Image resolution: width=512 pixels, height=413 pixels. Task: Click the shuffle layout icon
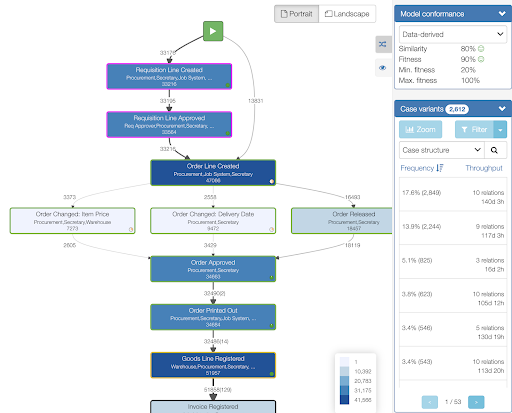(383, 44)
